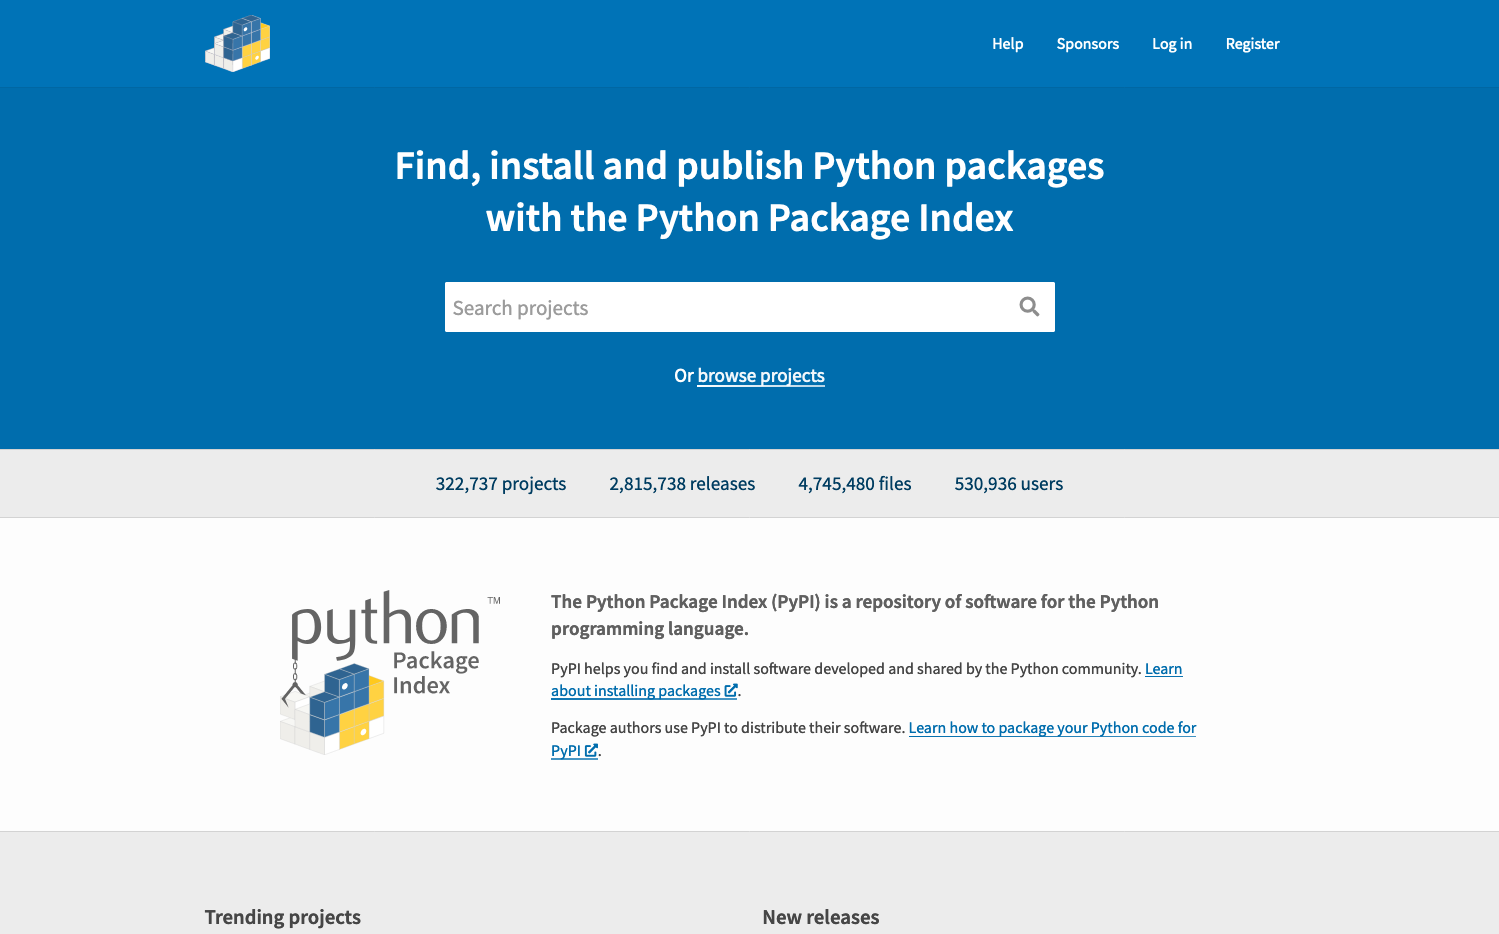The width and height of the screenshot is (1499, 934).
Task: Click the '322,737 projects' statistic
Action: [x=500, y=484]
